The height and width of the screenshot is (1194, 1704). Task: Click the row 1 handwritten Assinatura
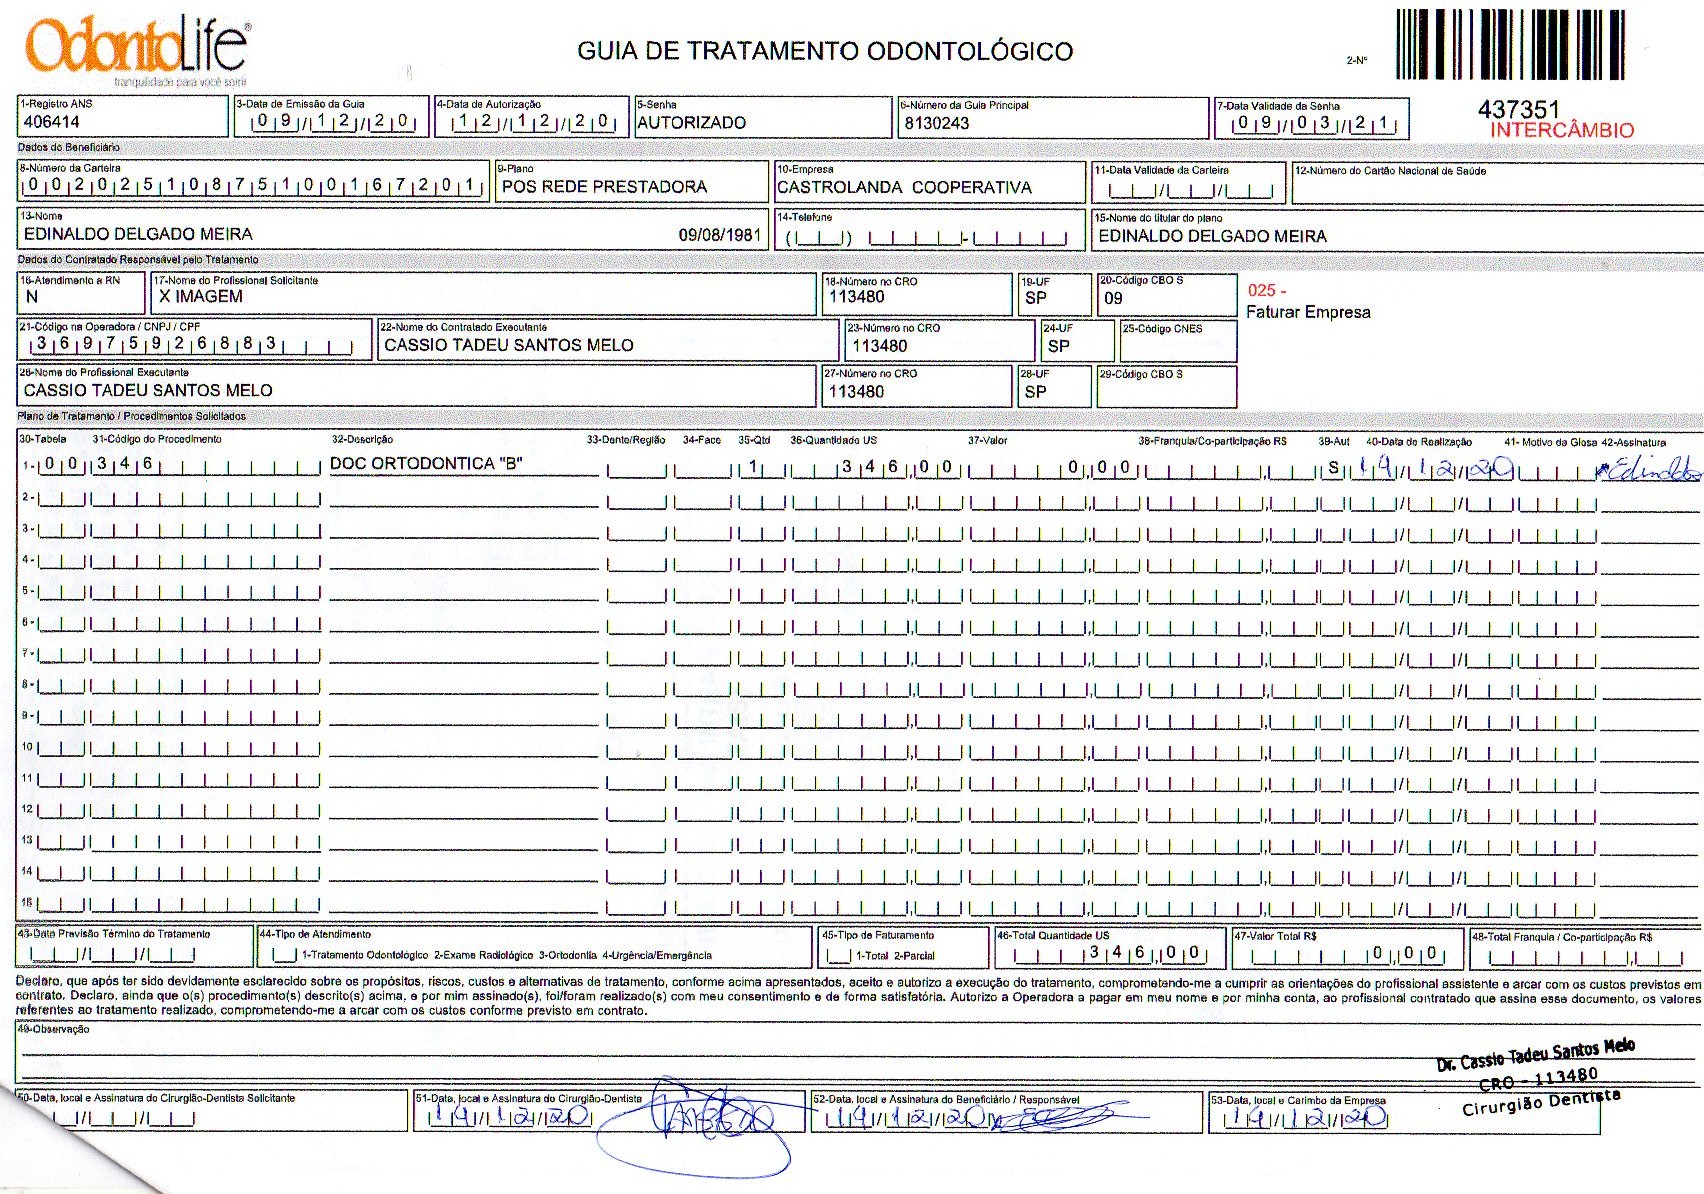[1647, 470]
